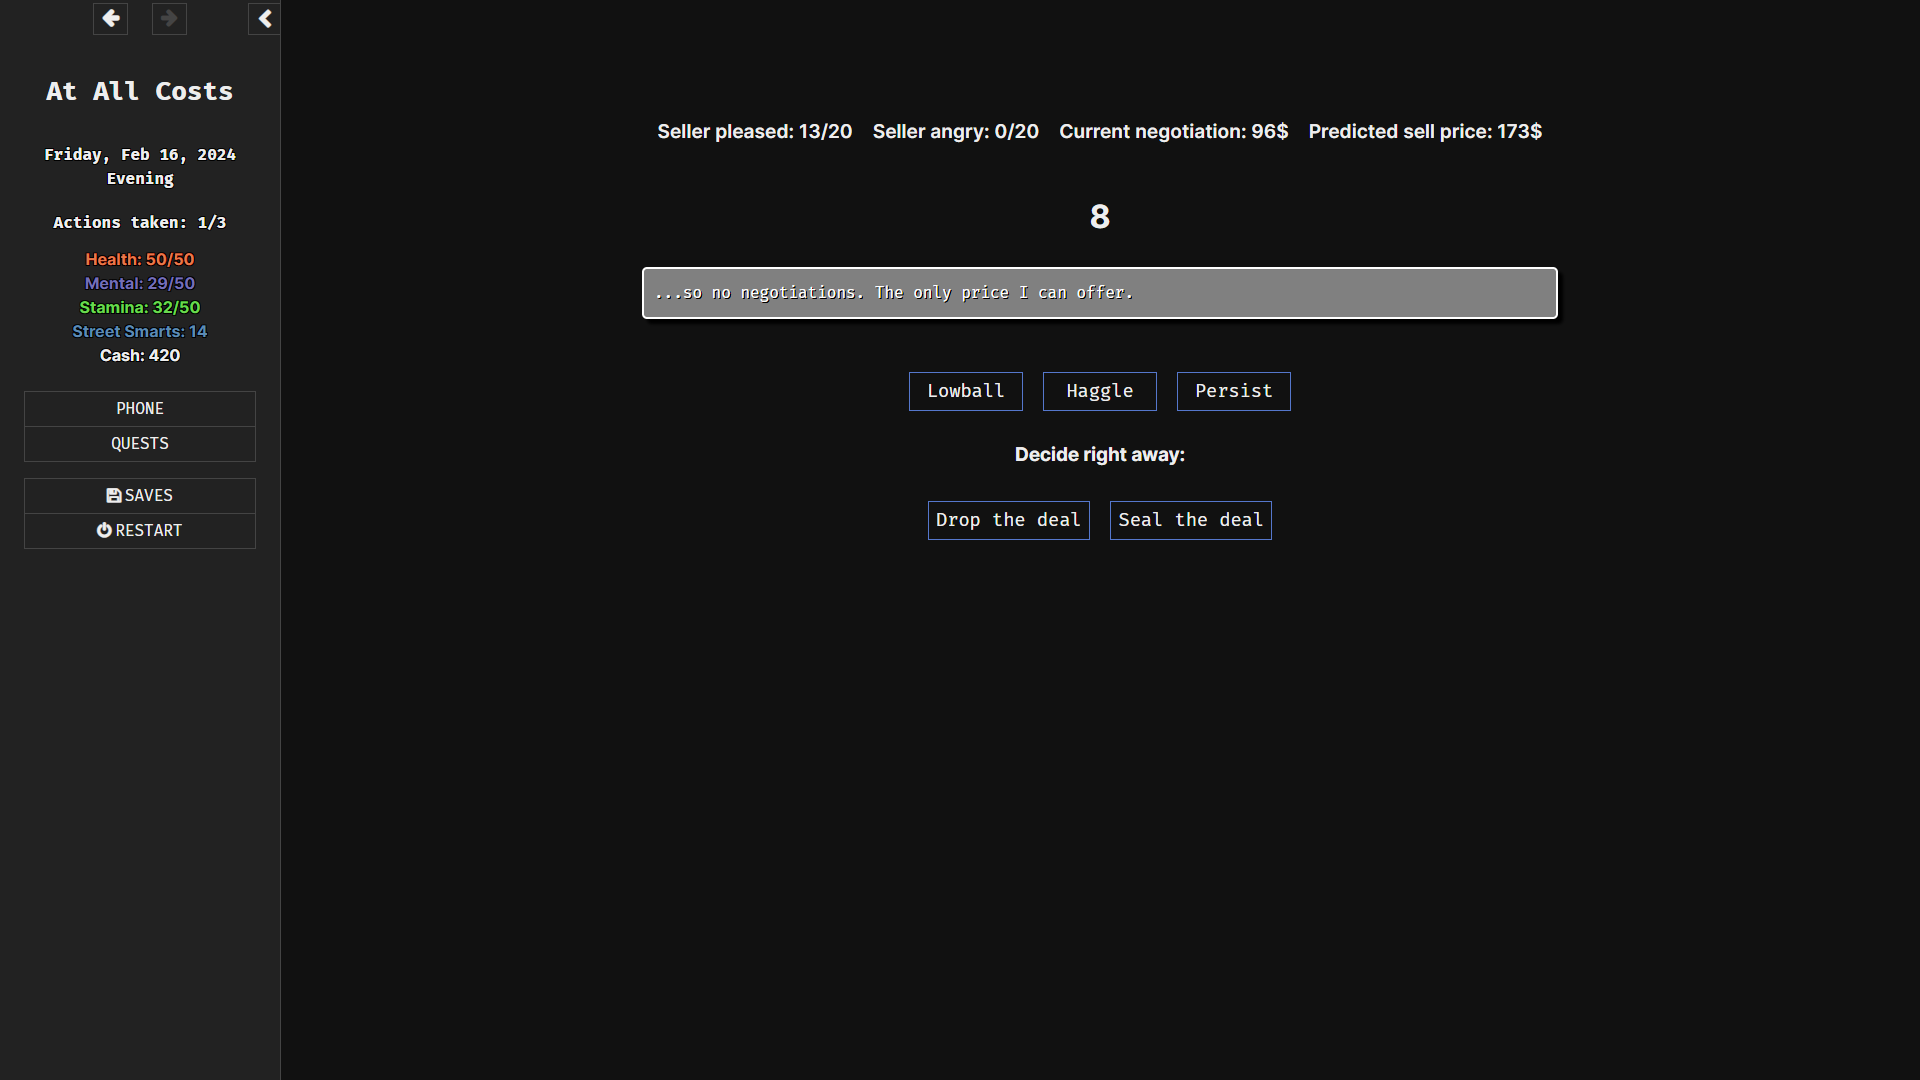
Task: Open the QUESTS menu
Action: pyautogui.click(x=140, y=444)
